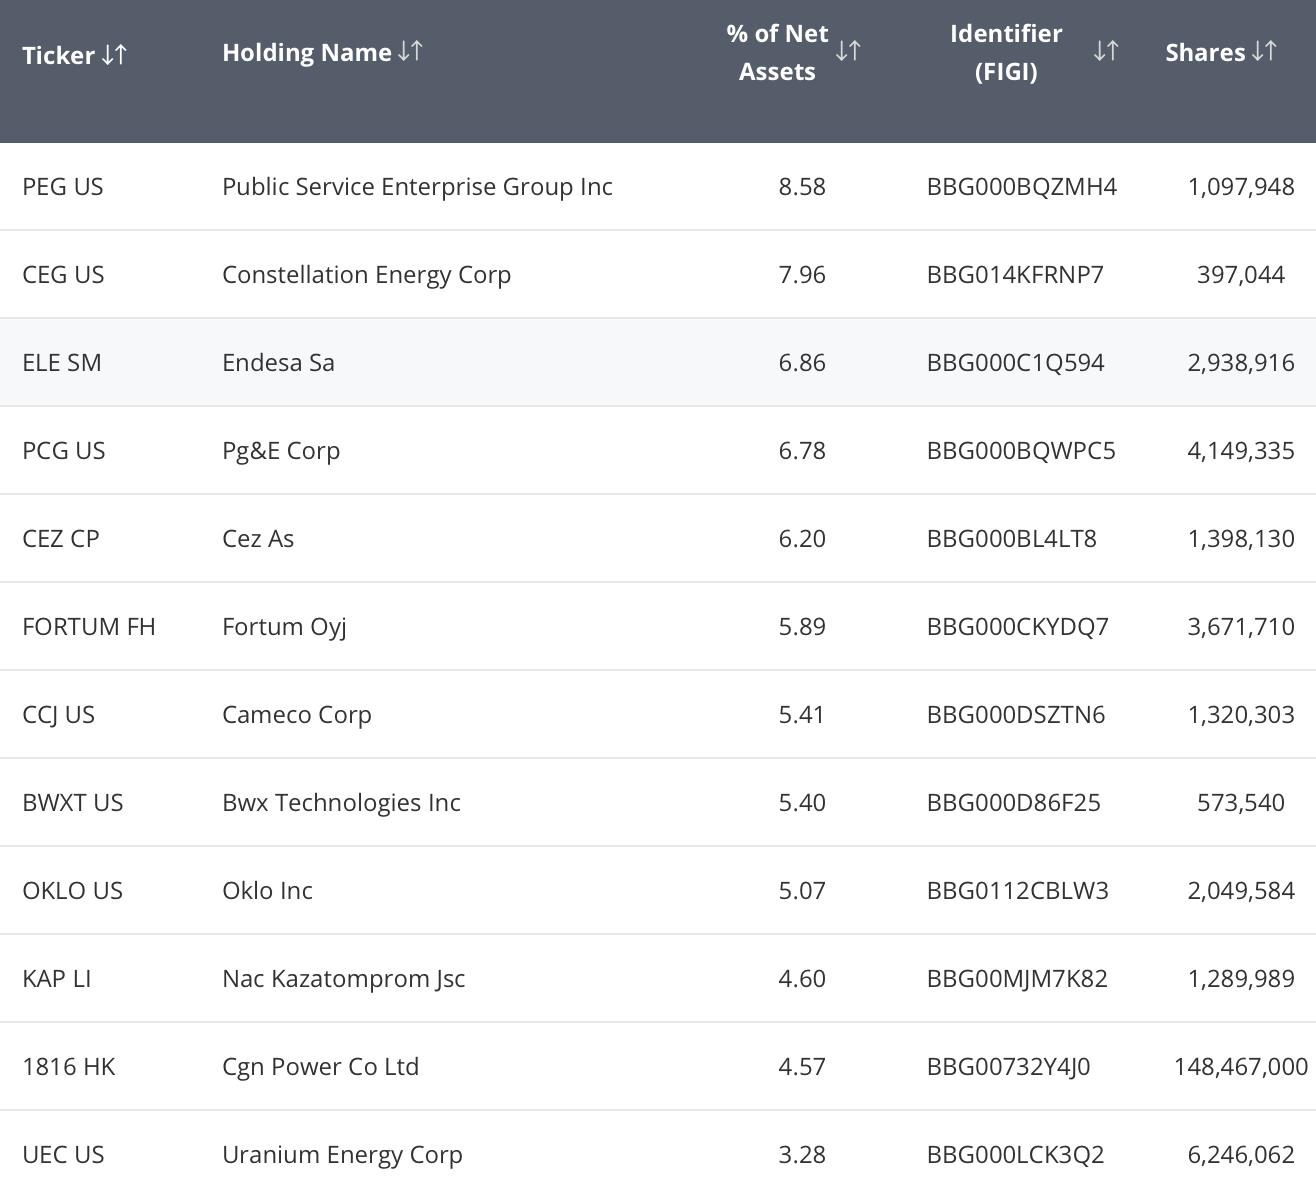Select ticker 1816 HK
The width and height of the screenshot is (1316, 1188).
pos(69,1067)
